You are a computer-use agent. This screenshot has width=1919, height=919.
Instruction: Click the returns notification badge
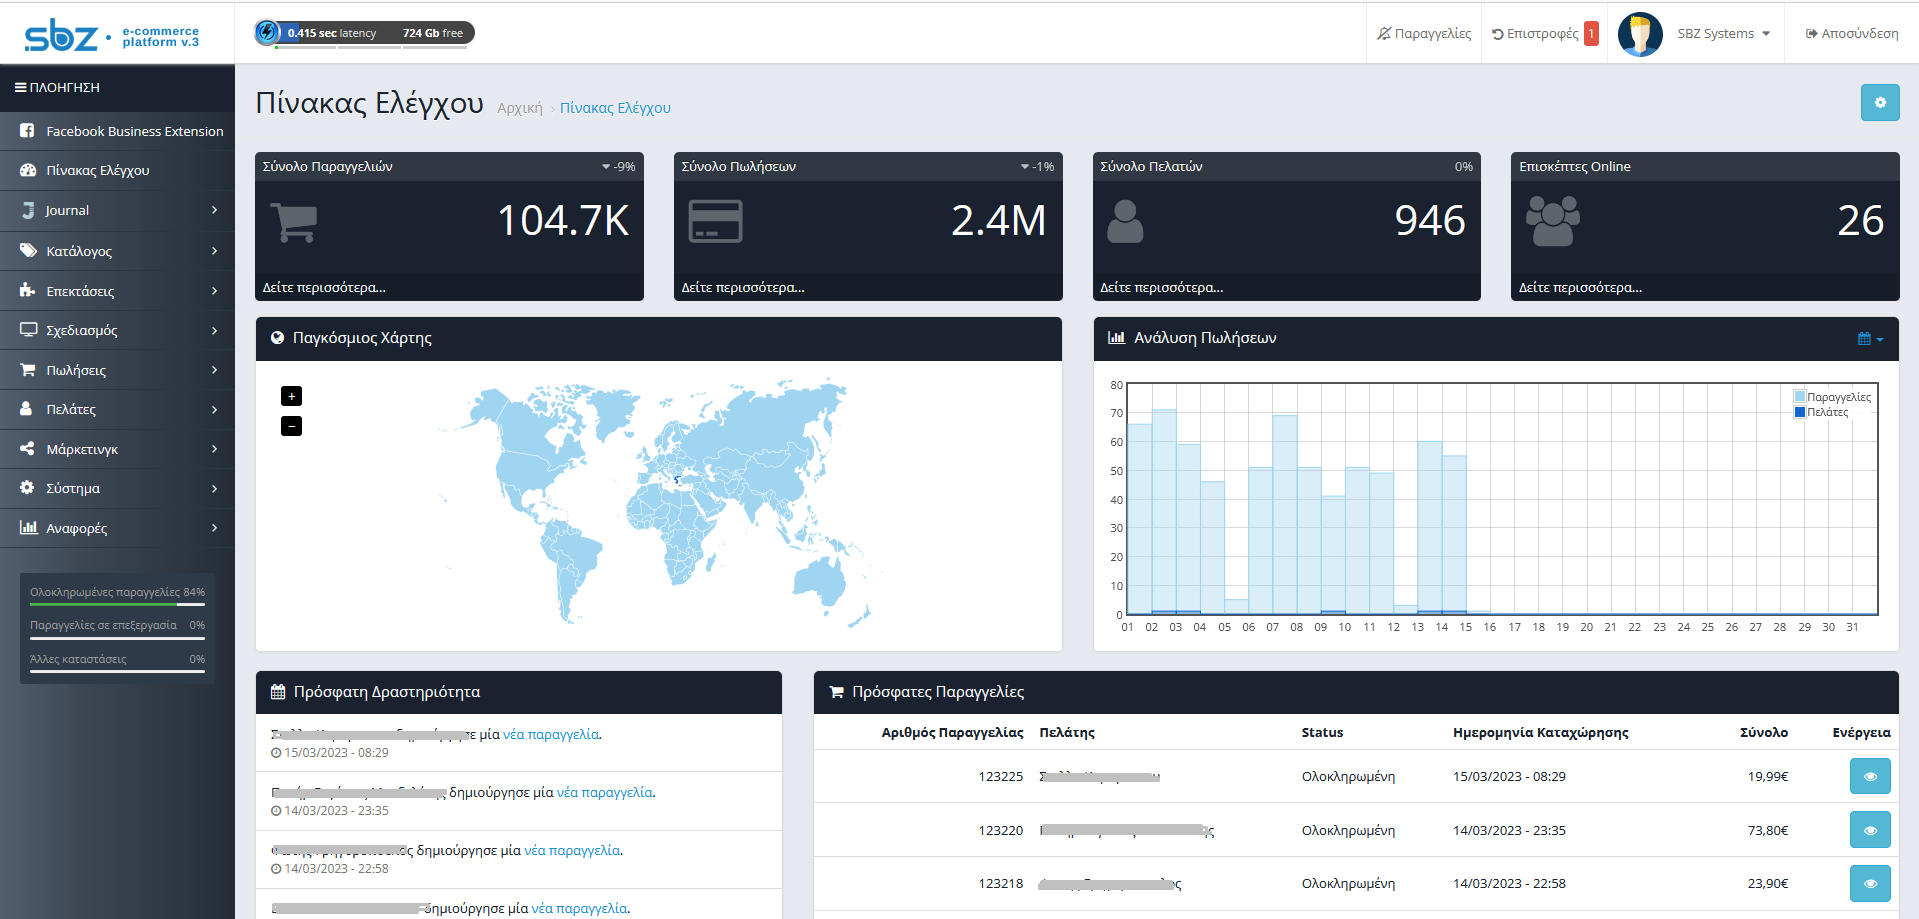pos(1590,34)
